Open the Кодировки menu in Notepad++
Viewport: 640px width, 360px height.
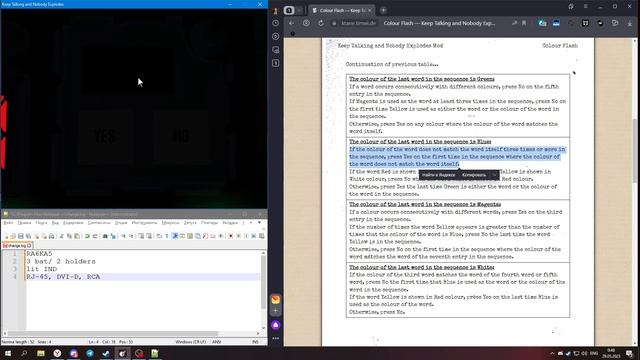(x=73, y=223)
